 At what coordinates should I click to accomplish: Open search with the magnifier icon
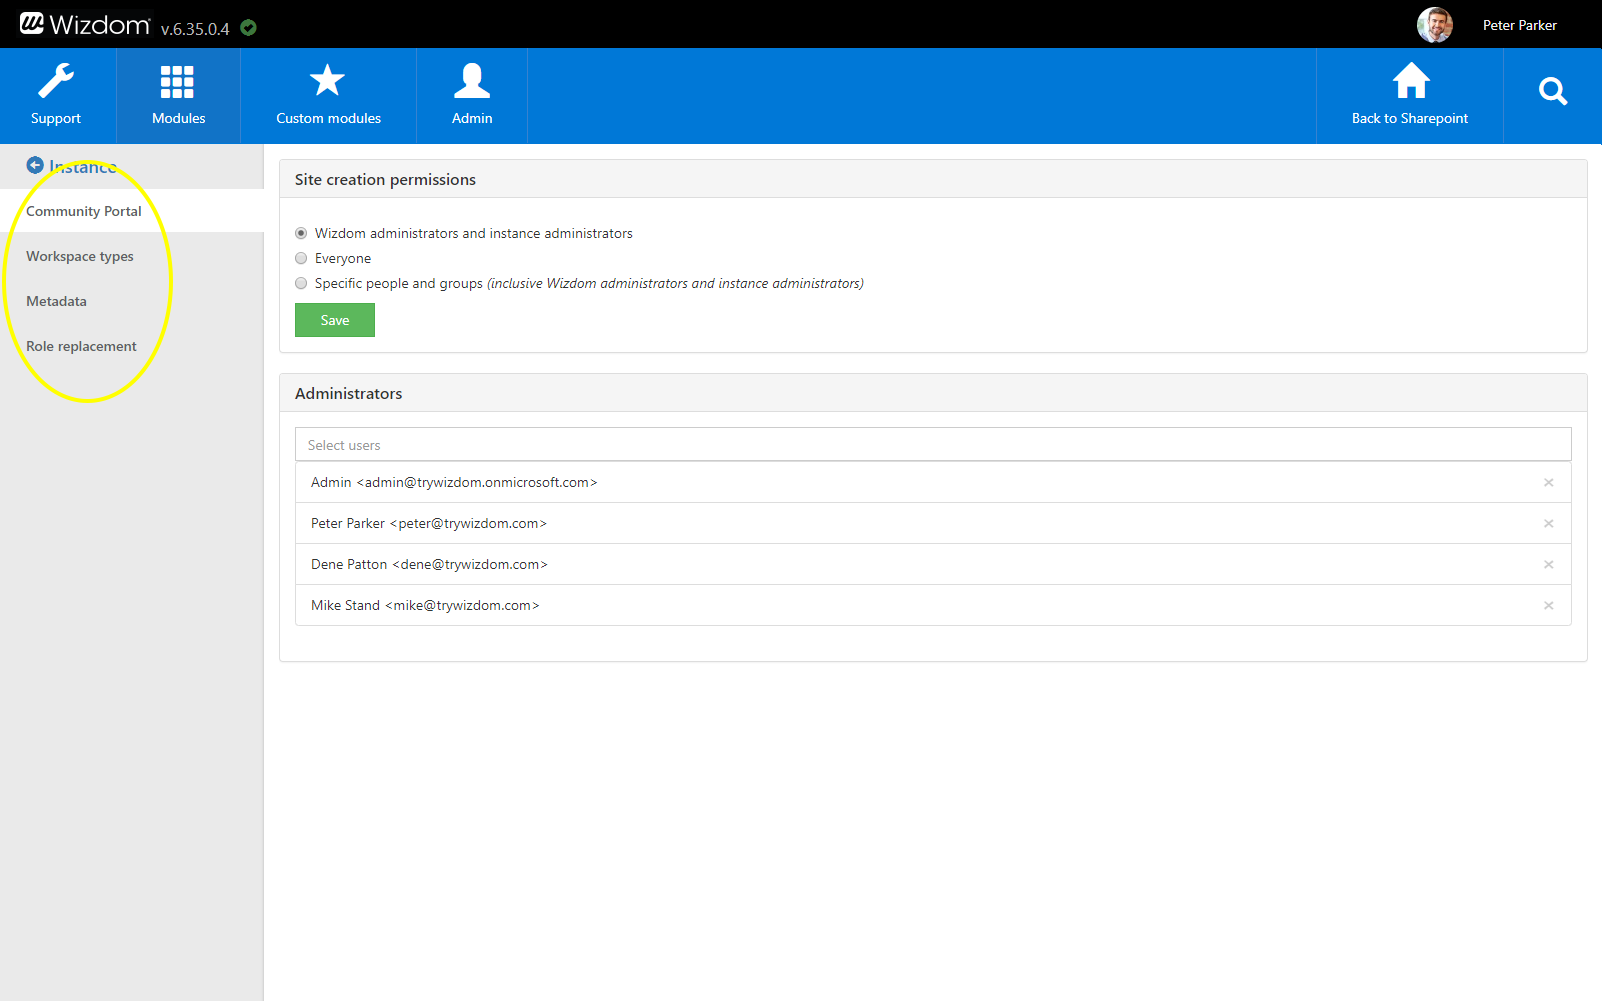coord(1552,92)
